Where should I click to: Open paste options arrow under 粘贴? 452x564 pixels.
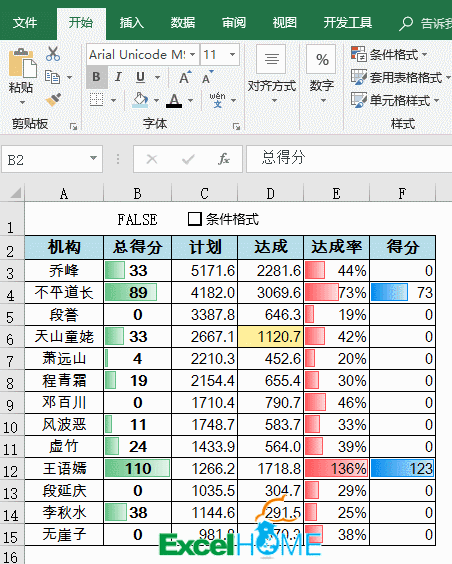coord(22,103)
